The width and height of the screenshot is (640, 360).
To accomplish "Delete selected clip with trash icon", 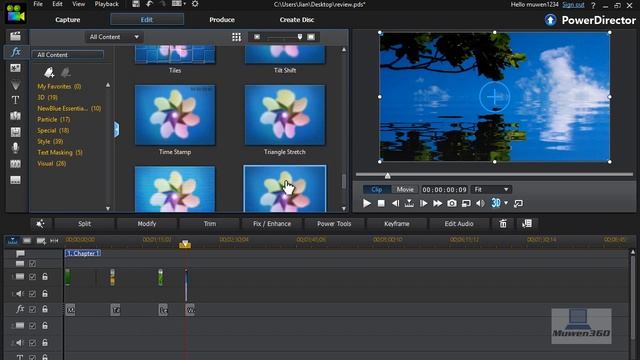I will (503, 224).
